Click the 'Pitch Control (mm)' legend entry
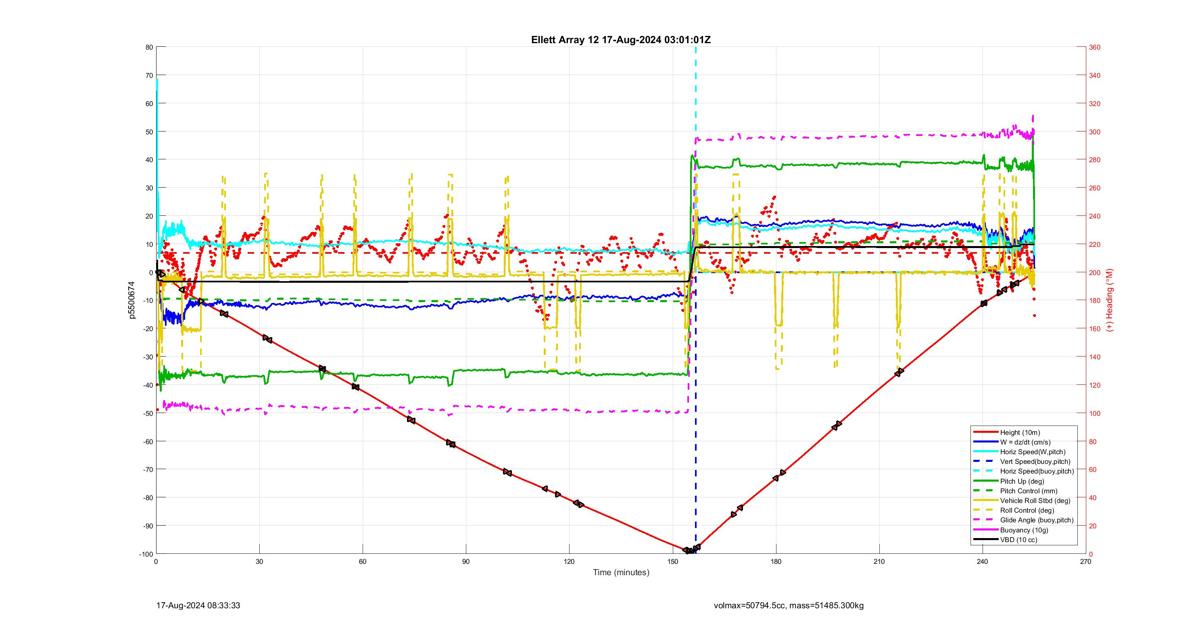The image size is (1200, 622). click(x=1030, y=491)
